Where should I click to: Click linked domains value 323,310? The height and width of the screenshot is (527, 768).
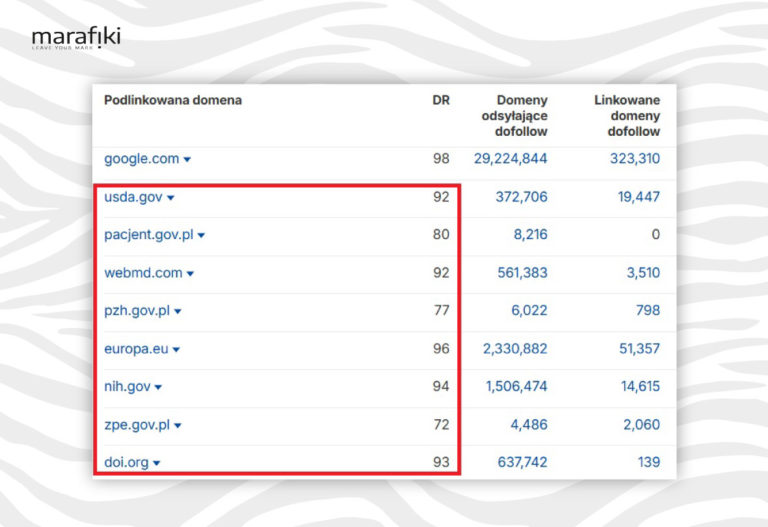tap(634, 159)
